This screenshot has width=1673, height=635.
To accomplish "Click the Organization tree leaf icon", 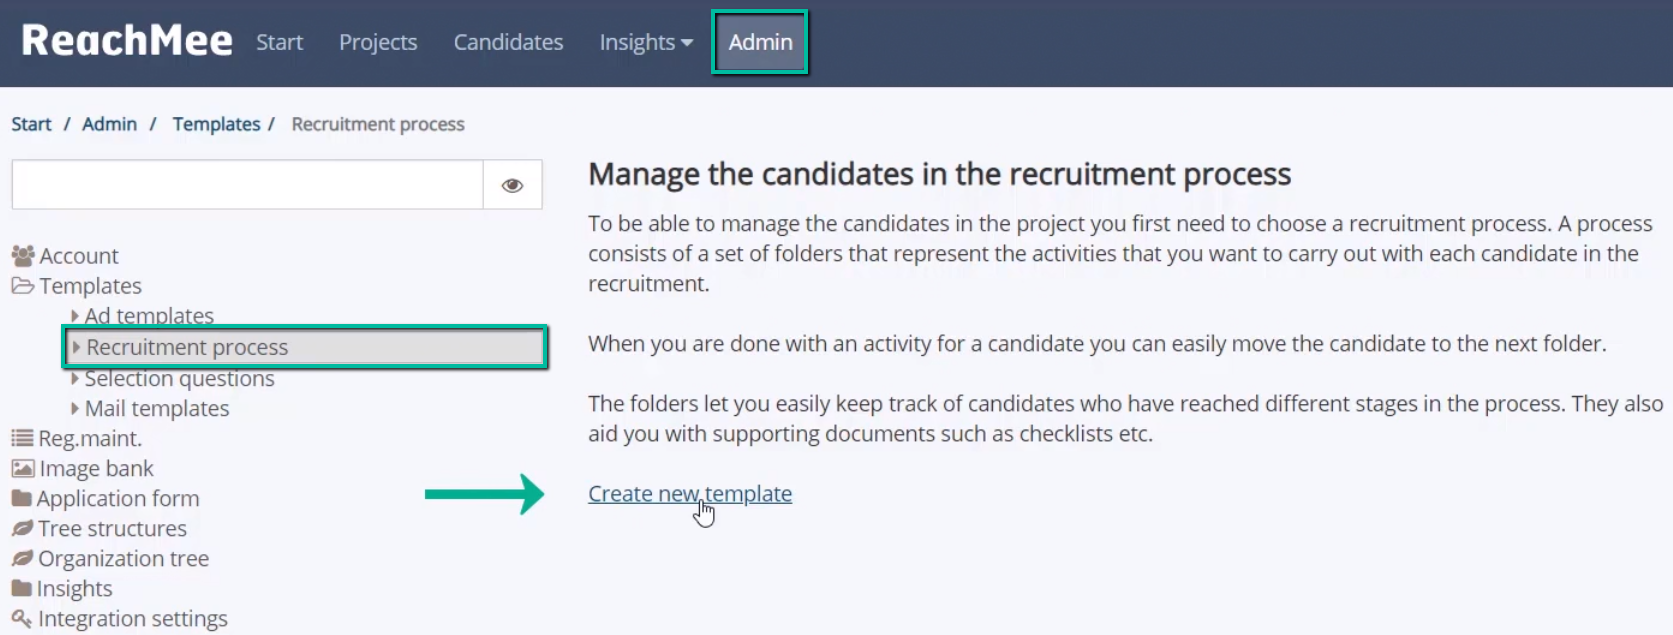I will pyautogui.click(x=22, y=558).
